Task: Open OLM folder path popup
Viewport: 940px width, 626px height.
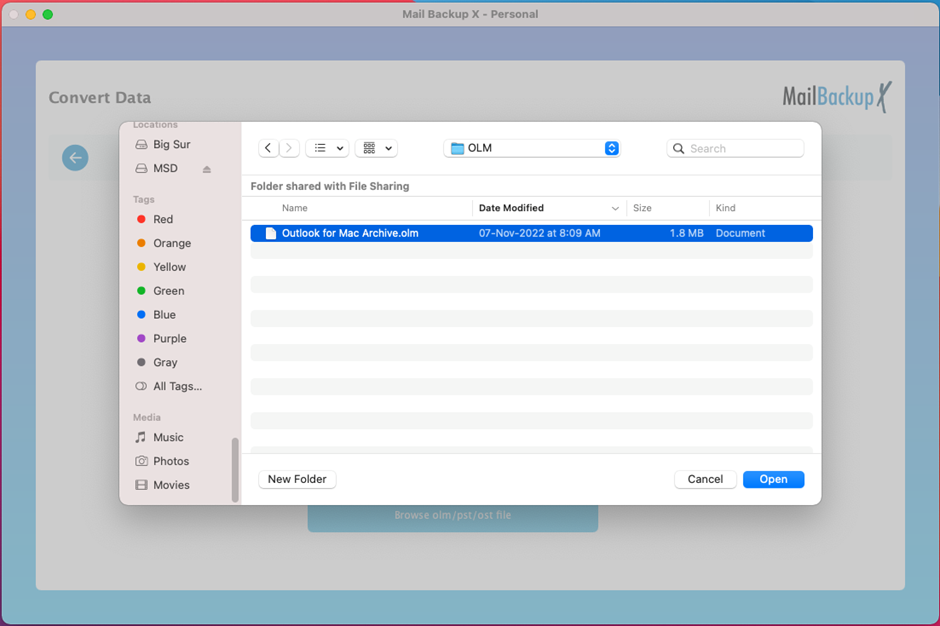Action: [x=532, y=148]
